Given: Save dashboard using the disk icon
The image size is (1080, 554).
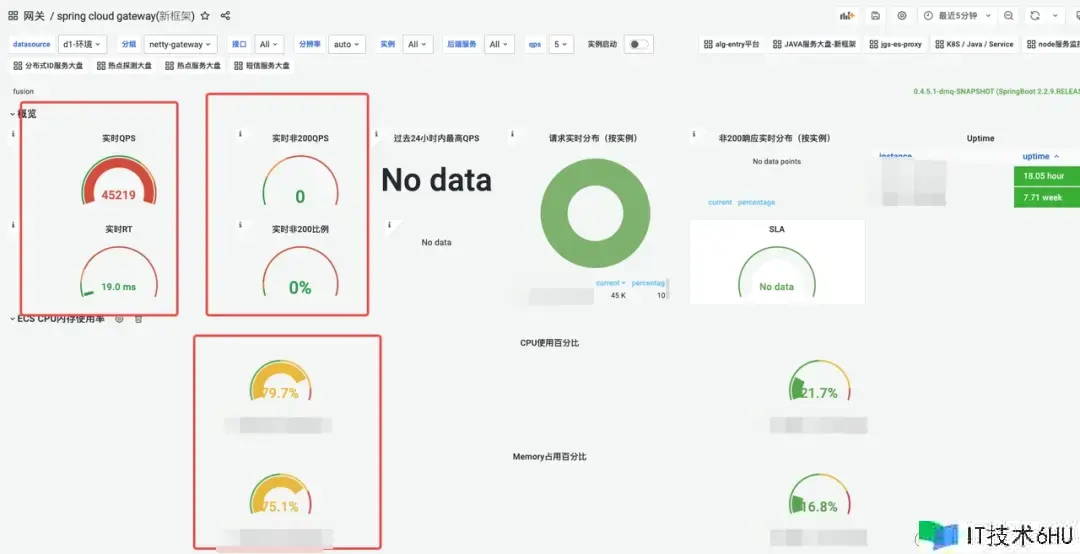Looking at the screenshot, I should coord(875,16).
